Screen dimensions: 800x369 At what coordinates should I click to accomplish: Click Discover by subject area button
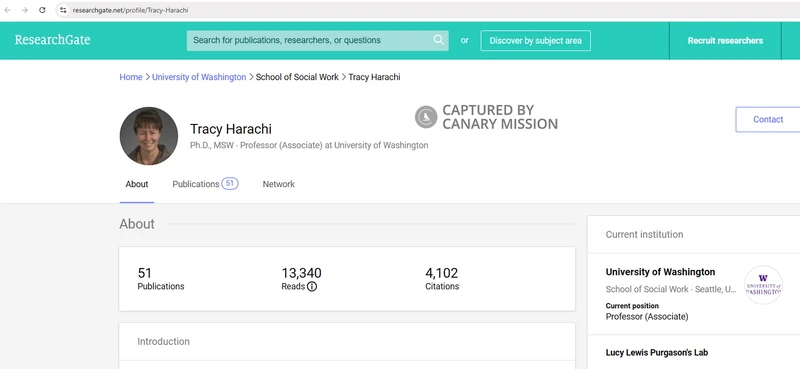535,41
